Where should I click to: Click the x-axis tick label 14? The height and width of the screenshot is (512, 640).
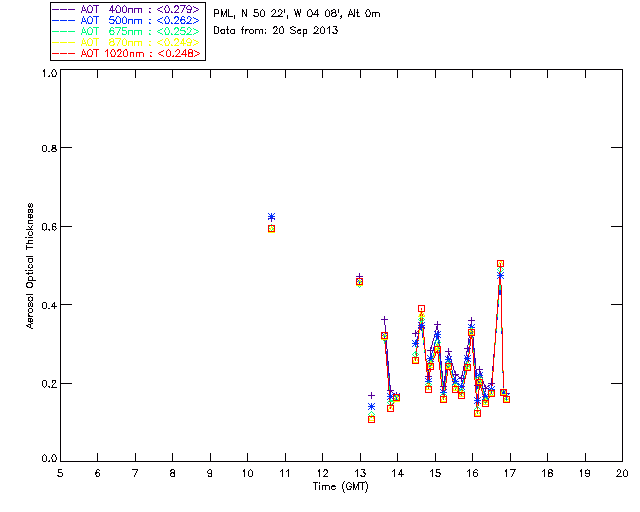398,473
